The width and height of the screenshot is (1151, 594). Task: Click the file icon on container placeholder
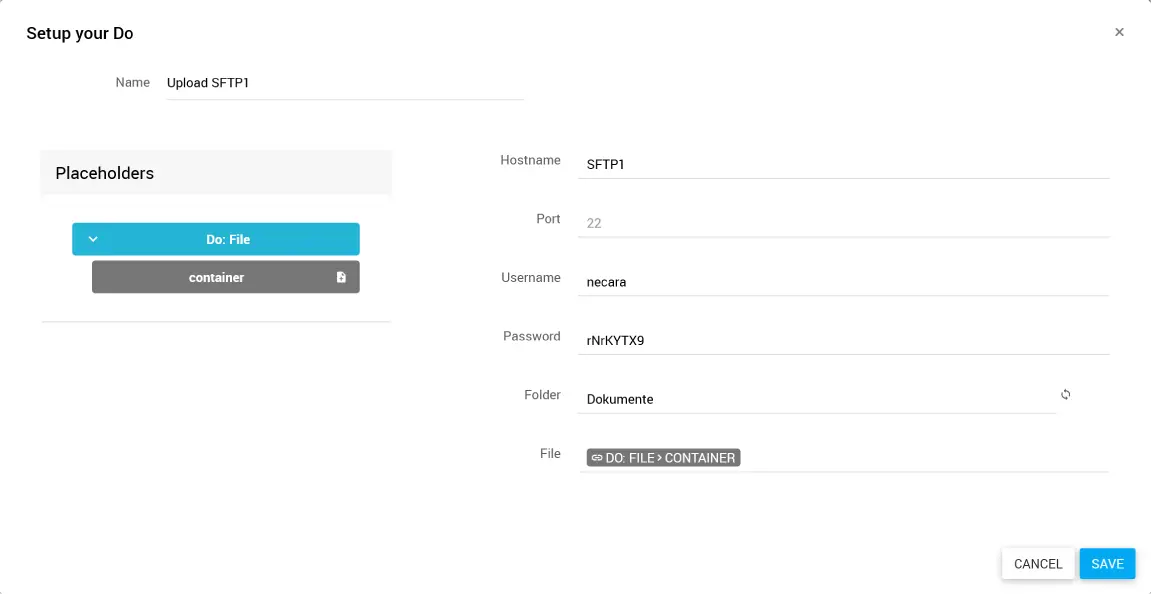341,277
